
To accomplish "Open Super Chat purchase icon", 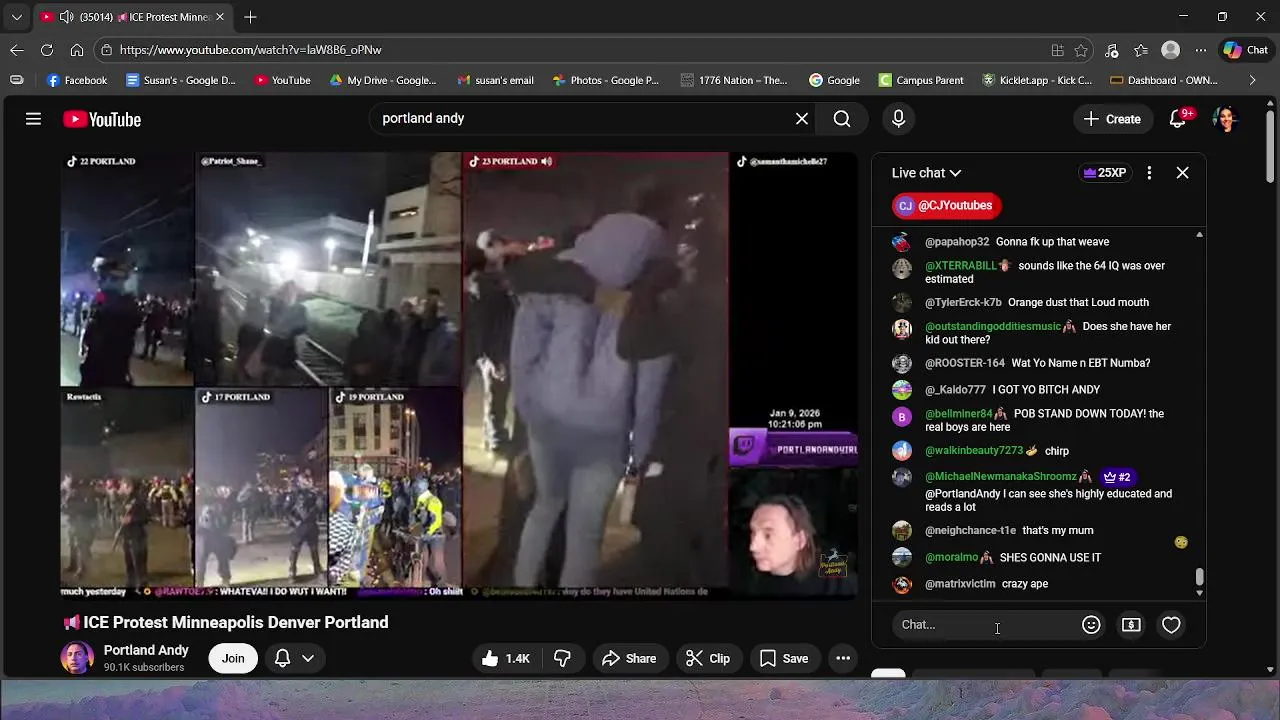I will click(x=1131, y=625).
